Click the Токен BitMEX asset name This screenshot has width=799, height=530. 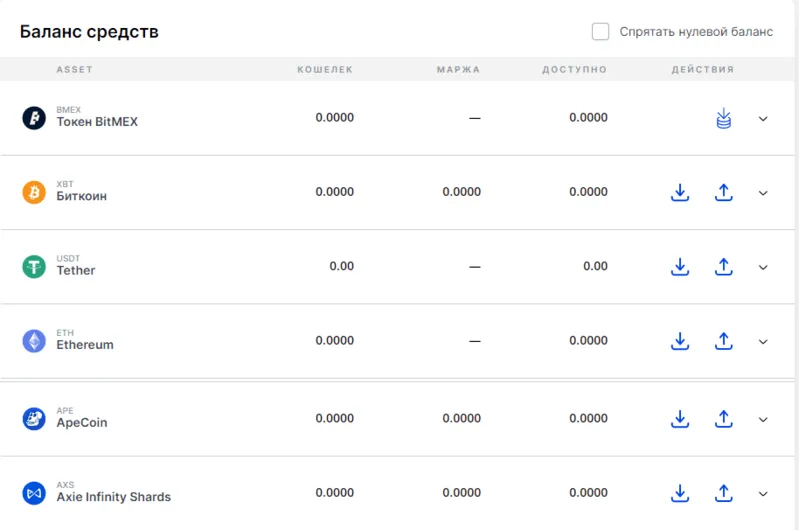tap(97, 122)
